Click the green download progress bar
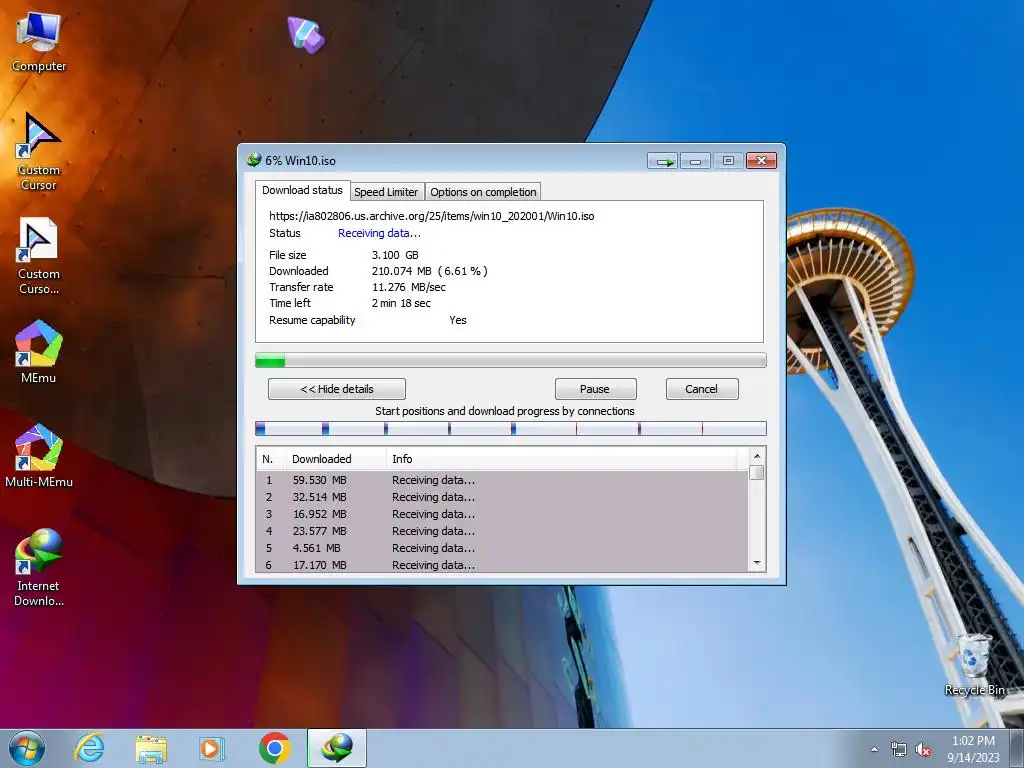The height and width of the screenshot is (768, 1024). click(511, 360)
